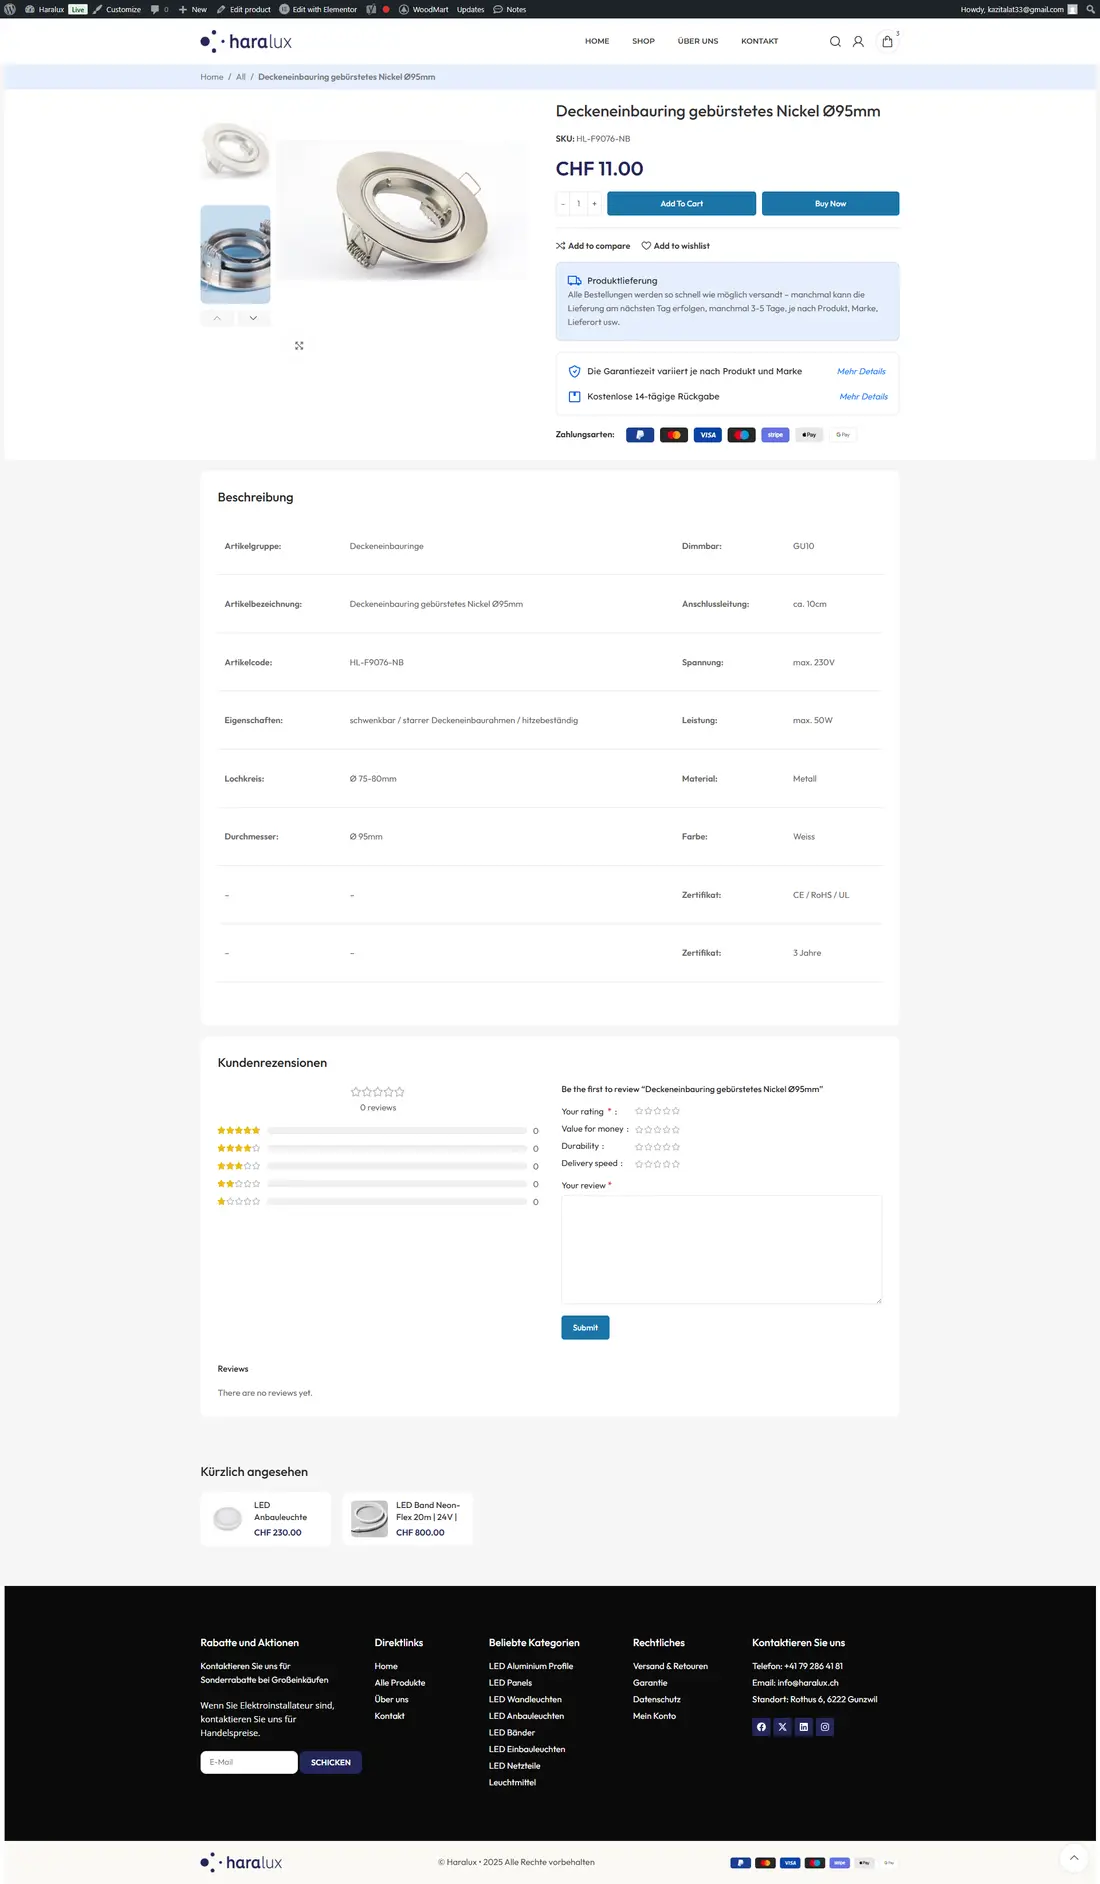Image resolution: width=1100 pixels, height=1884 pixels.
Task: Open LED Anbauleuchte recently viewed product
Action: coord(266,1519)
